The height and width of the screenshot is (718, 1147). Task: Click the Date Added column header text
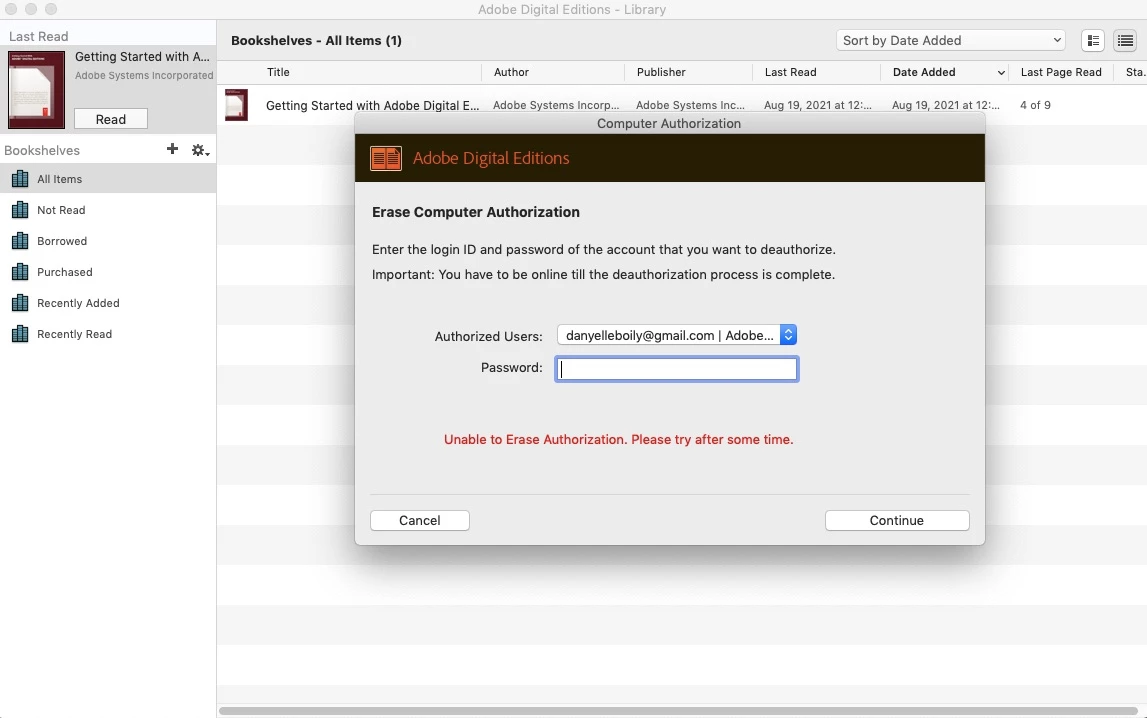[924, 72]
